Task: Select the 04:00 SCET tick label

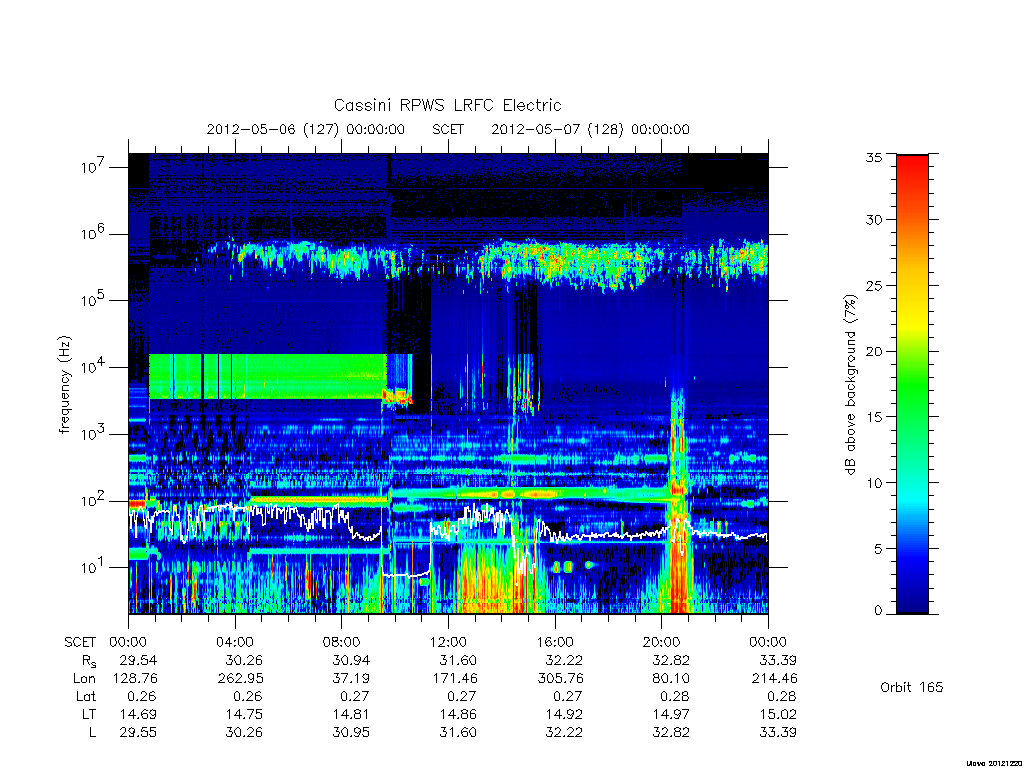Action: (234, 642)
